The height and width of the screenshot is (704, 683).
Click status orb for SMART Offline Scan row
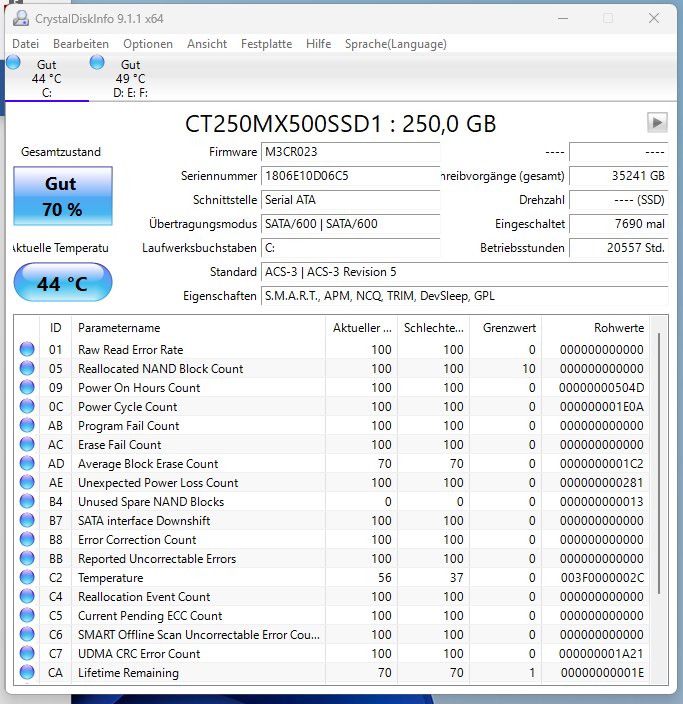[x=27, y=634]
